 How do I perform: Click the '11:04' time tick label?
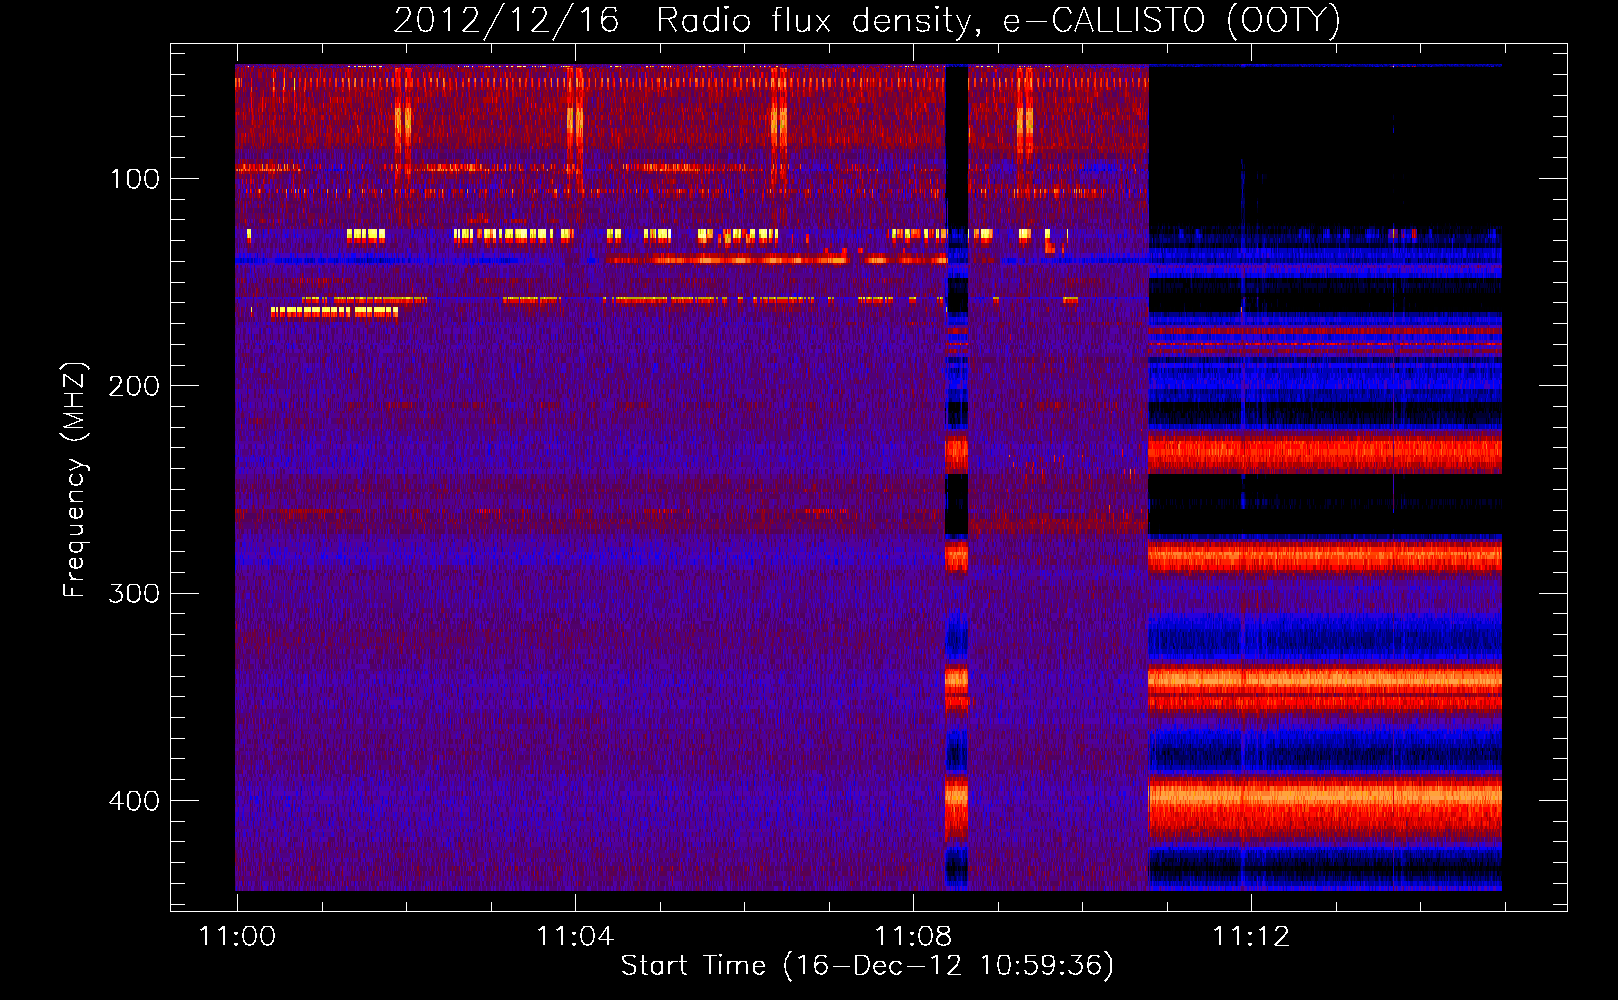click(x=575, y=937)
